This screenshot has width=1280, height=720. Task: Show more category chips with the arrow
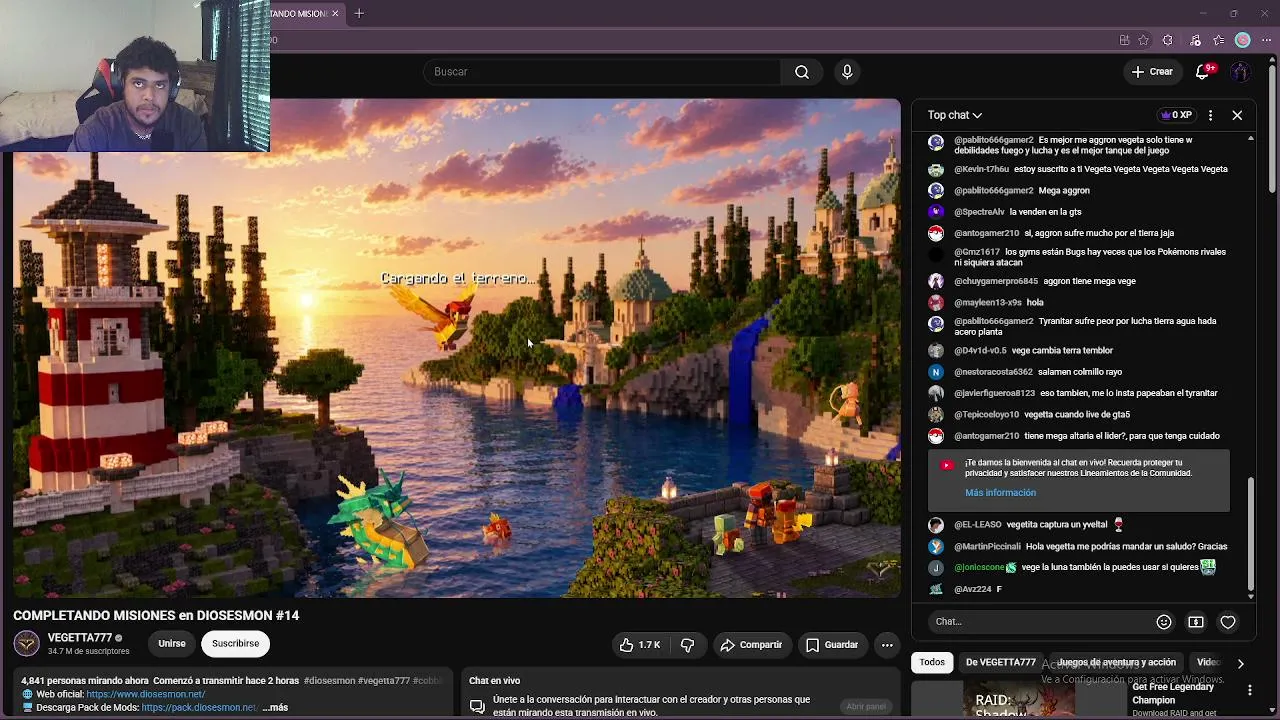1240,663
